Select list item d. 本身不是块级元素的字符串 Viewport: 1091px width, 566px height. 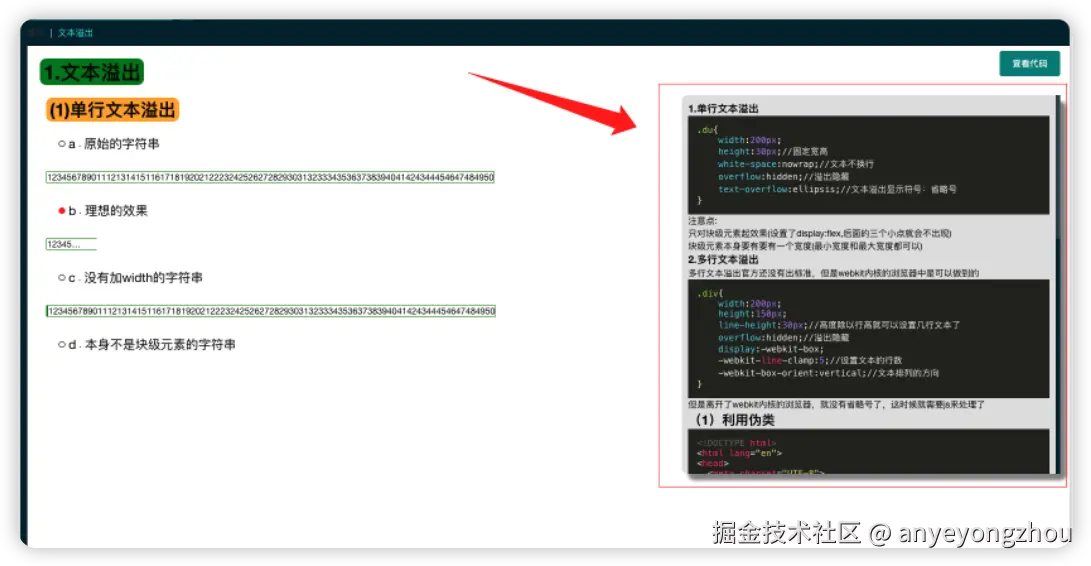pos(147,345)
